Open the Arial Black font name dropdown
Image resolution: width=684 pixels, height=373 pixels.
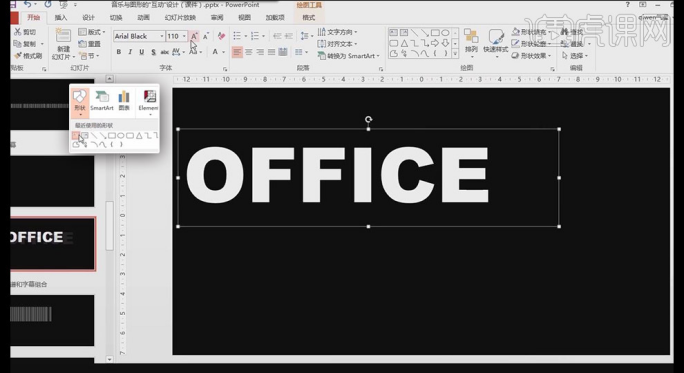[162, 36]
